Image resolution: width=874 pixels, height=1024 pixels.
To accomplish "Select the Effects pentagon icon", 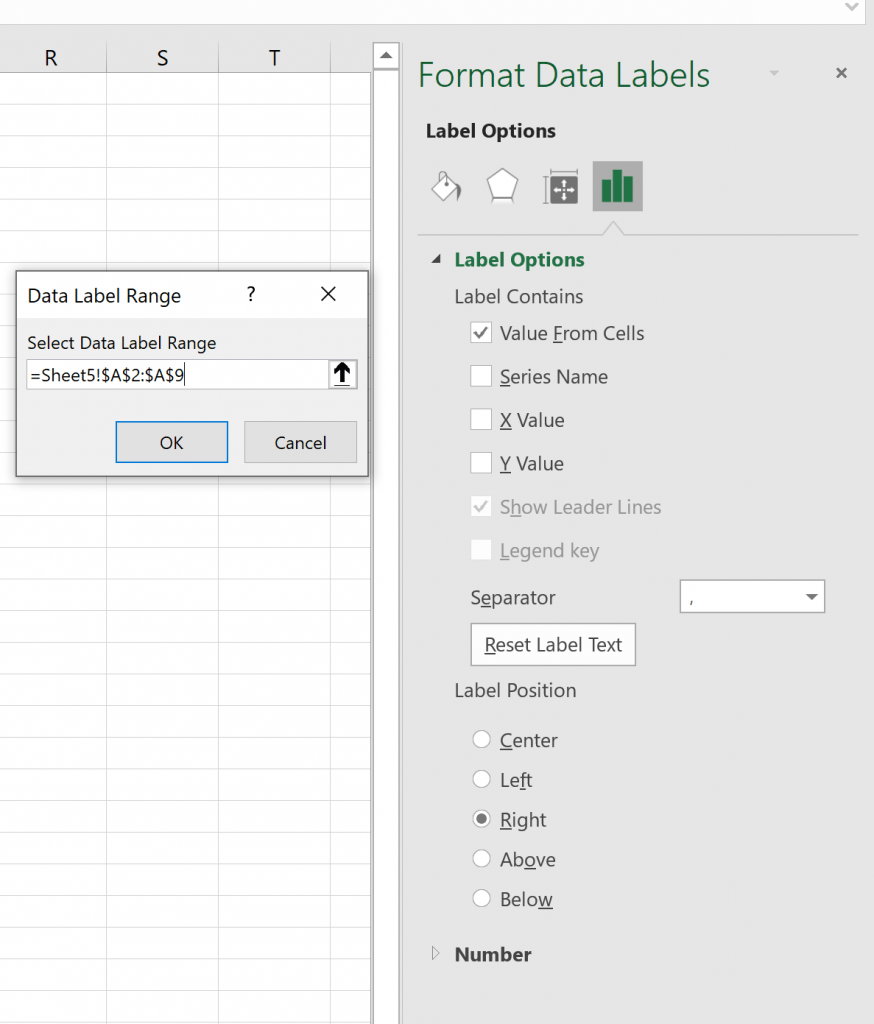I will [x=501, y=186].
